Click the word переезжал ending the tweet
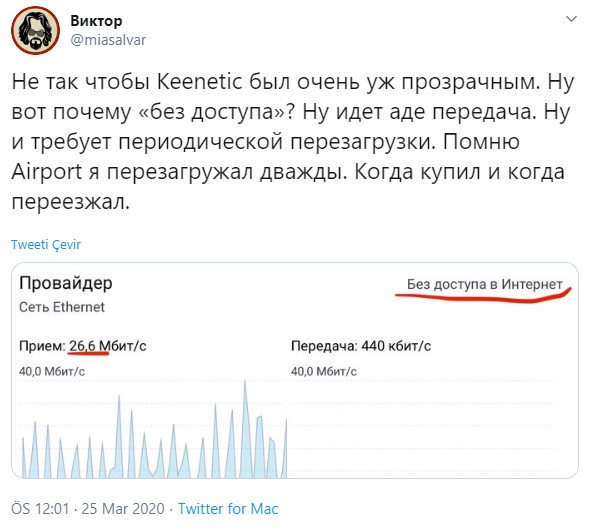591x532 pixels. [x=70, y=202]
